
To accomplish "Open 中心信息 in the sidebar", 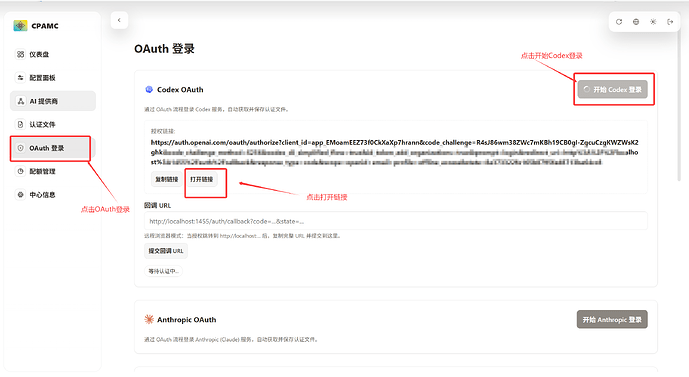I will point(53,195).
